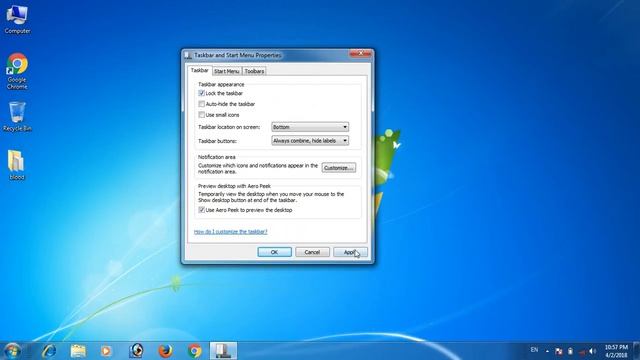This screenshot has height=360, width=640.
Task: Click the dialog title bar system icon
Action: coord(188,55)
